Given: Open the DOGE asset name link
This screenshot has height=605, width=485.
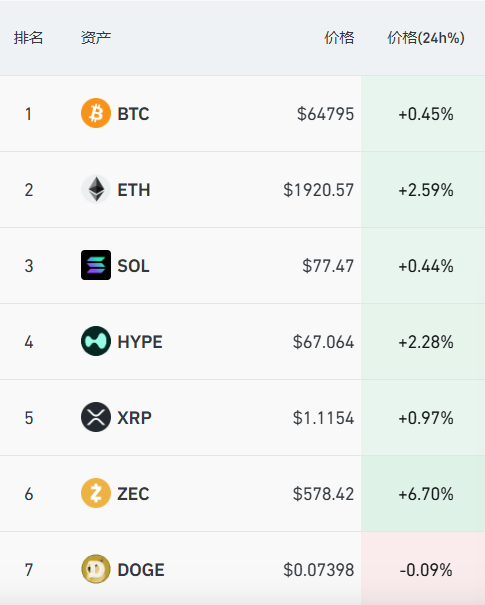Looking at the screenshot, I should click(141, 570).
